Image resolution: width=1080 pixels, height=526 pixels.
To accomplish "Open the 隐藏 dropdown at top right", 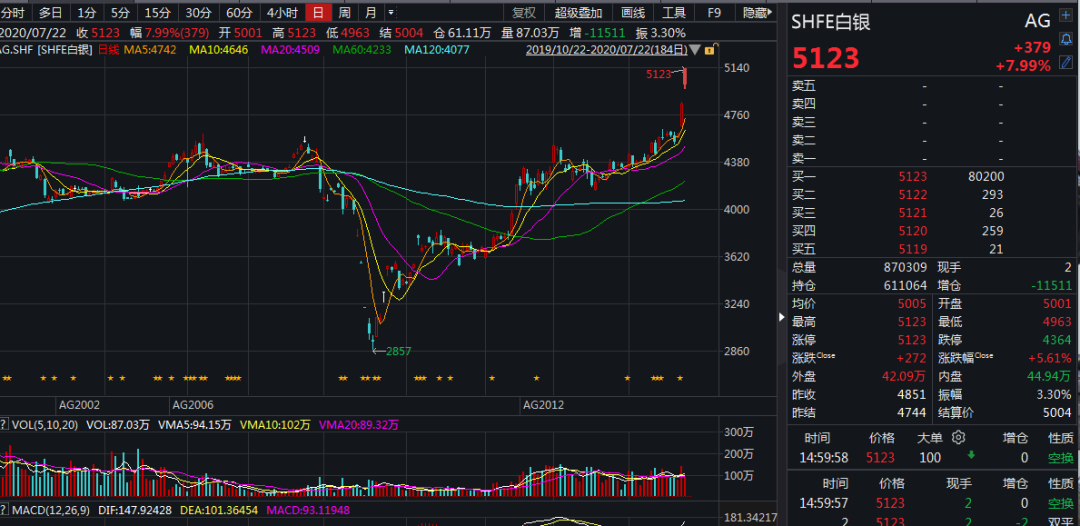I will click(759, 13).
